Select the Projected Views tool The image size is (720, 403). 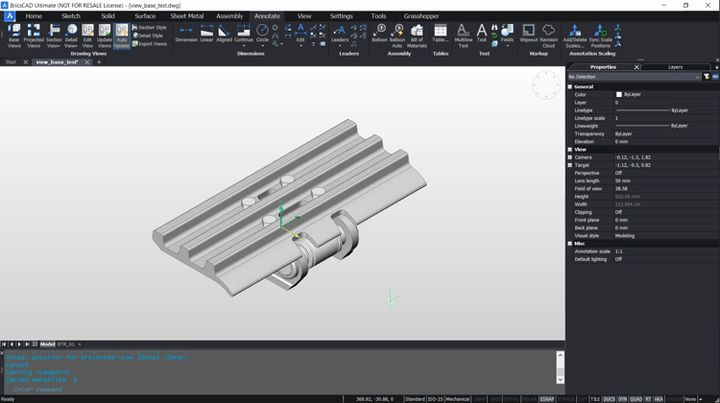[x=34, y=36]
